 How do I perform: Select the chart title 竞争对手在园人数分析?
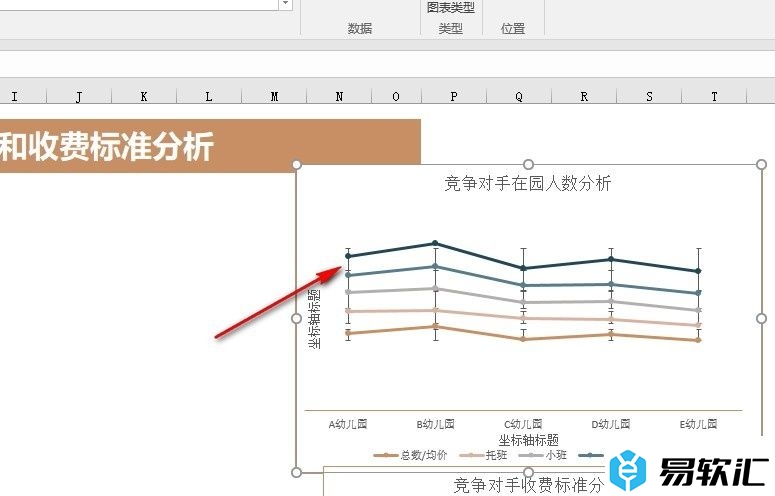[x=527, y=183]
